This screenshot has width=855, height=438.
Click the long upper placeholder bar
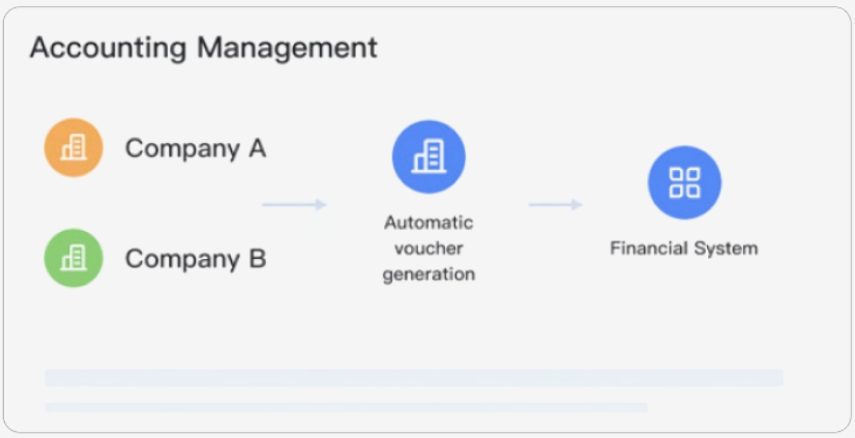[413, 378]
